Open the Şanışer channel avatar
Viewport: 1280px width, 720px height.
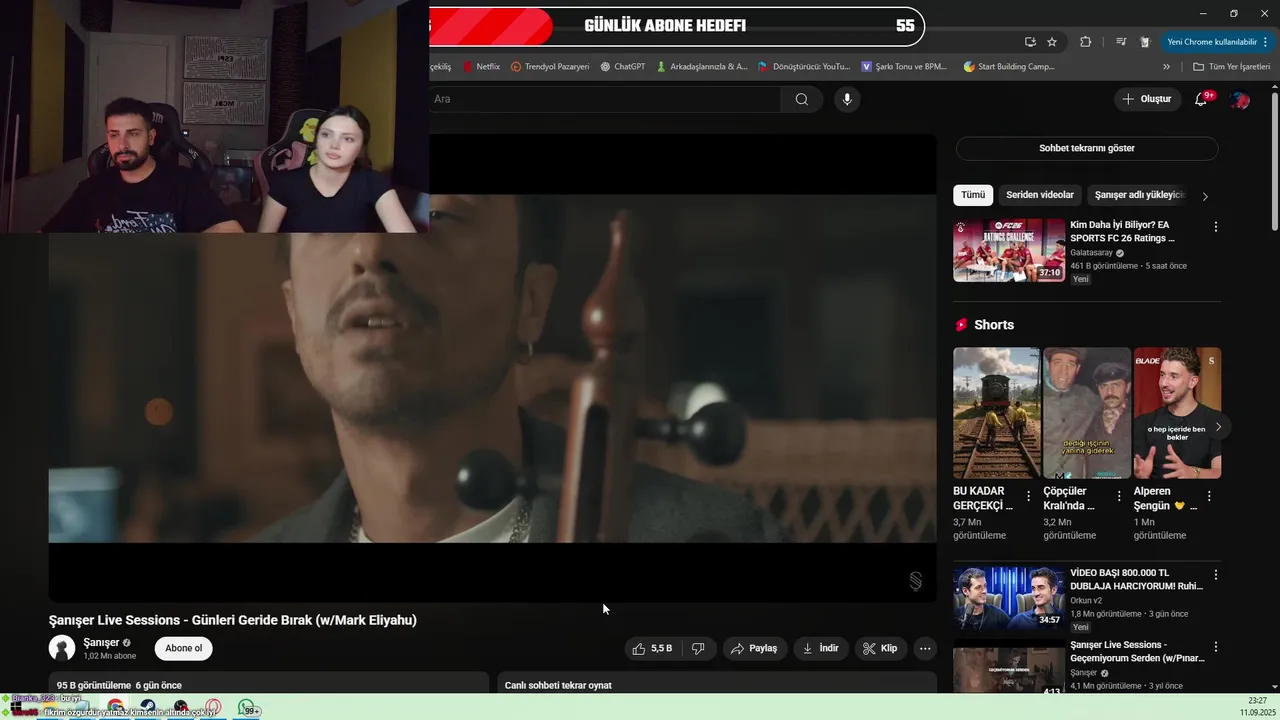coord(62,648)
